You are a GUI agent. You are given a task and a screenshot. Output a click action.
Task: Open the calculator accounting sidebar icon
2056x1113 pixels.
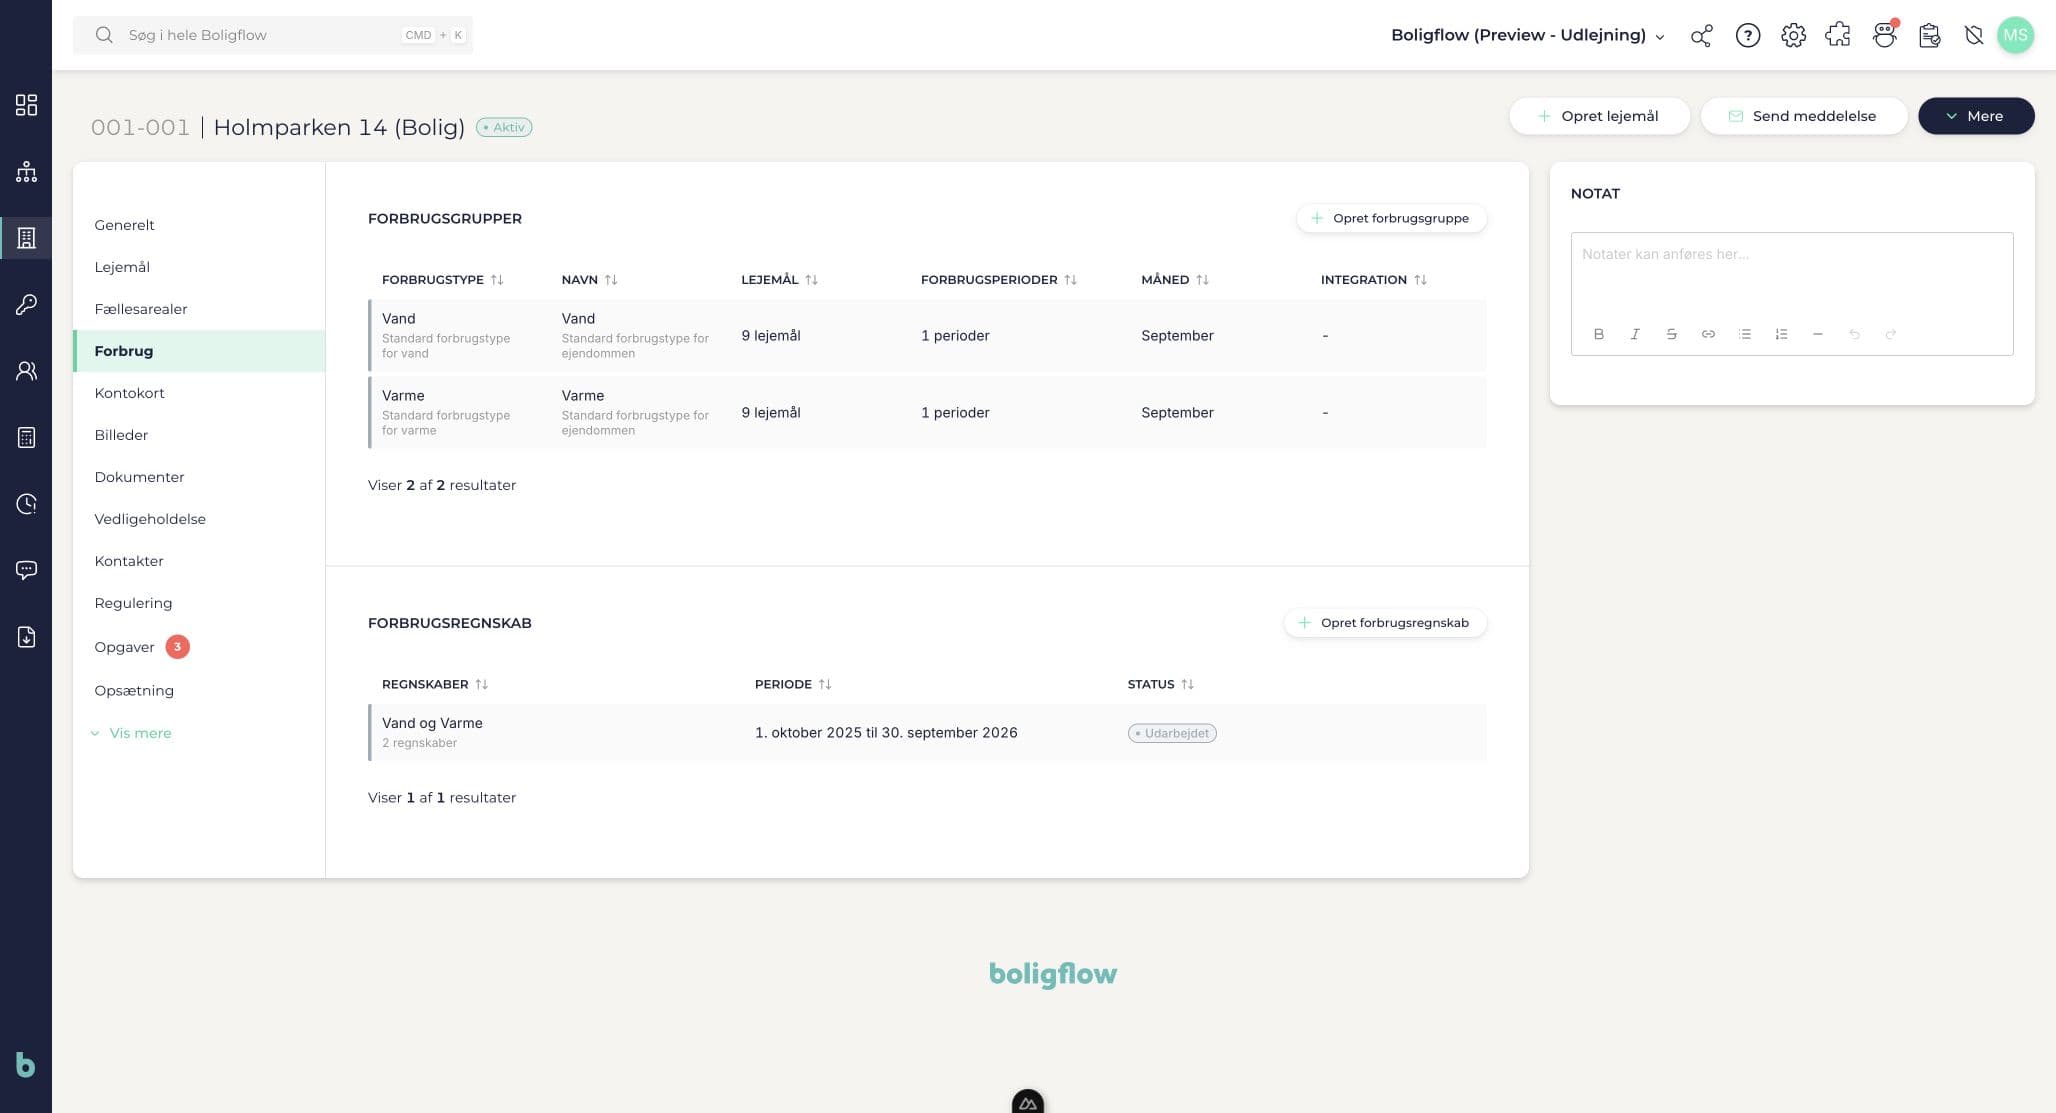click(26, 437)
